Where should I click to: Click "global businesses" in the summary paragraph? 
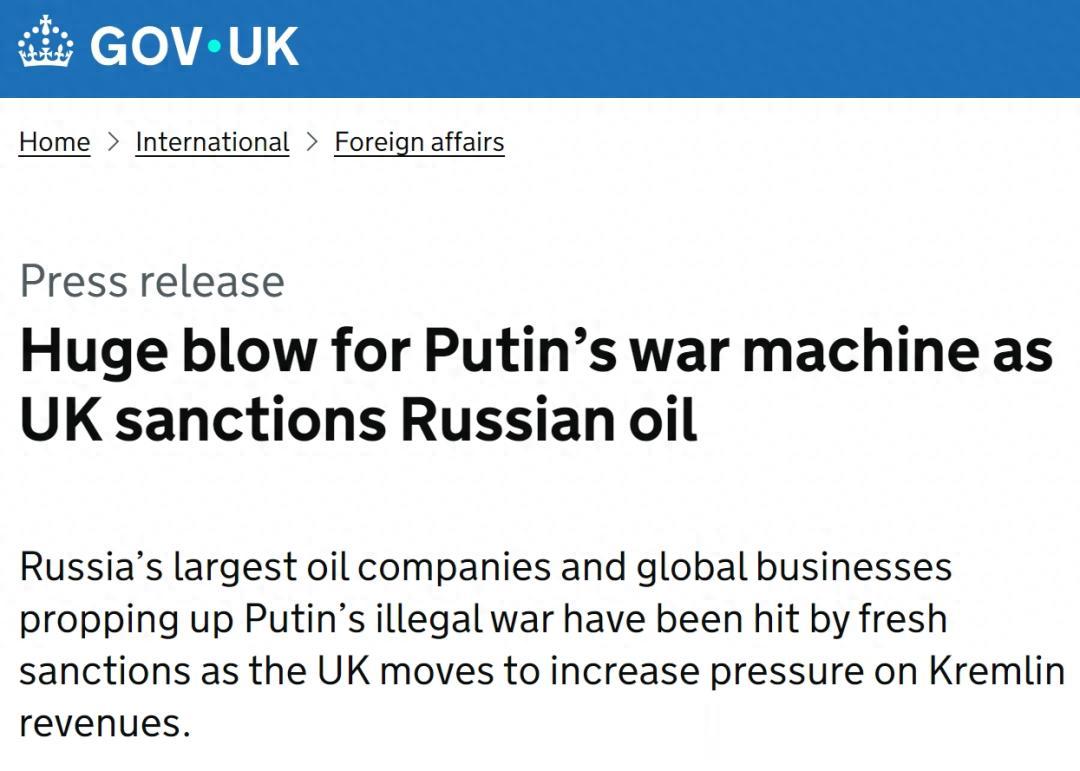[x=793, y=567]
